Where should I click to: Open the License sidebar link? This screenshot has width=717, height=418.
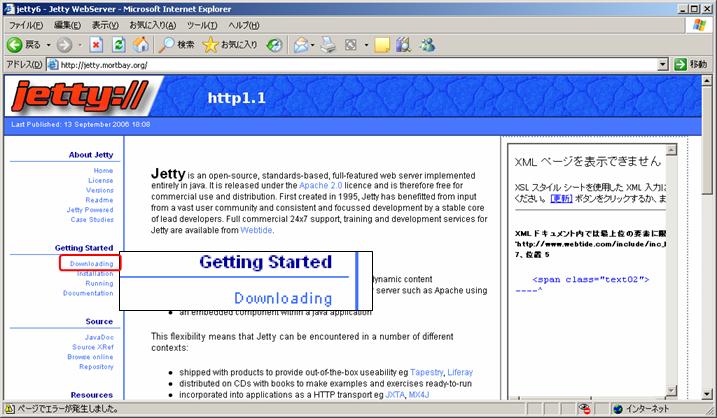click(101, 180)
